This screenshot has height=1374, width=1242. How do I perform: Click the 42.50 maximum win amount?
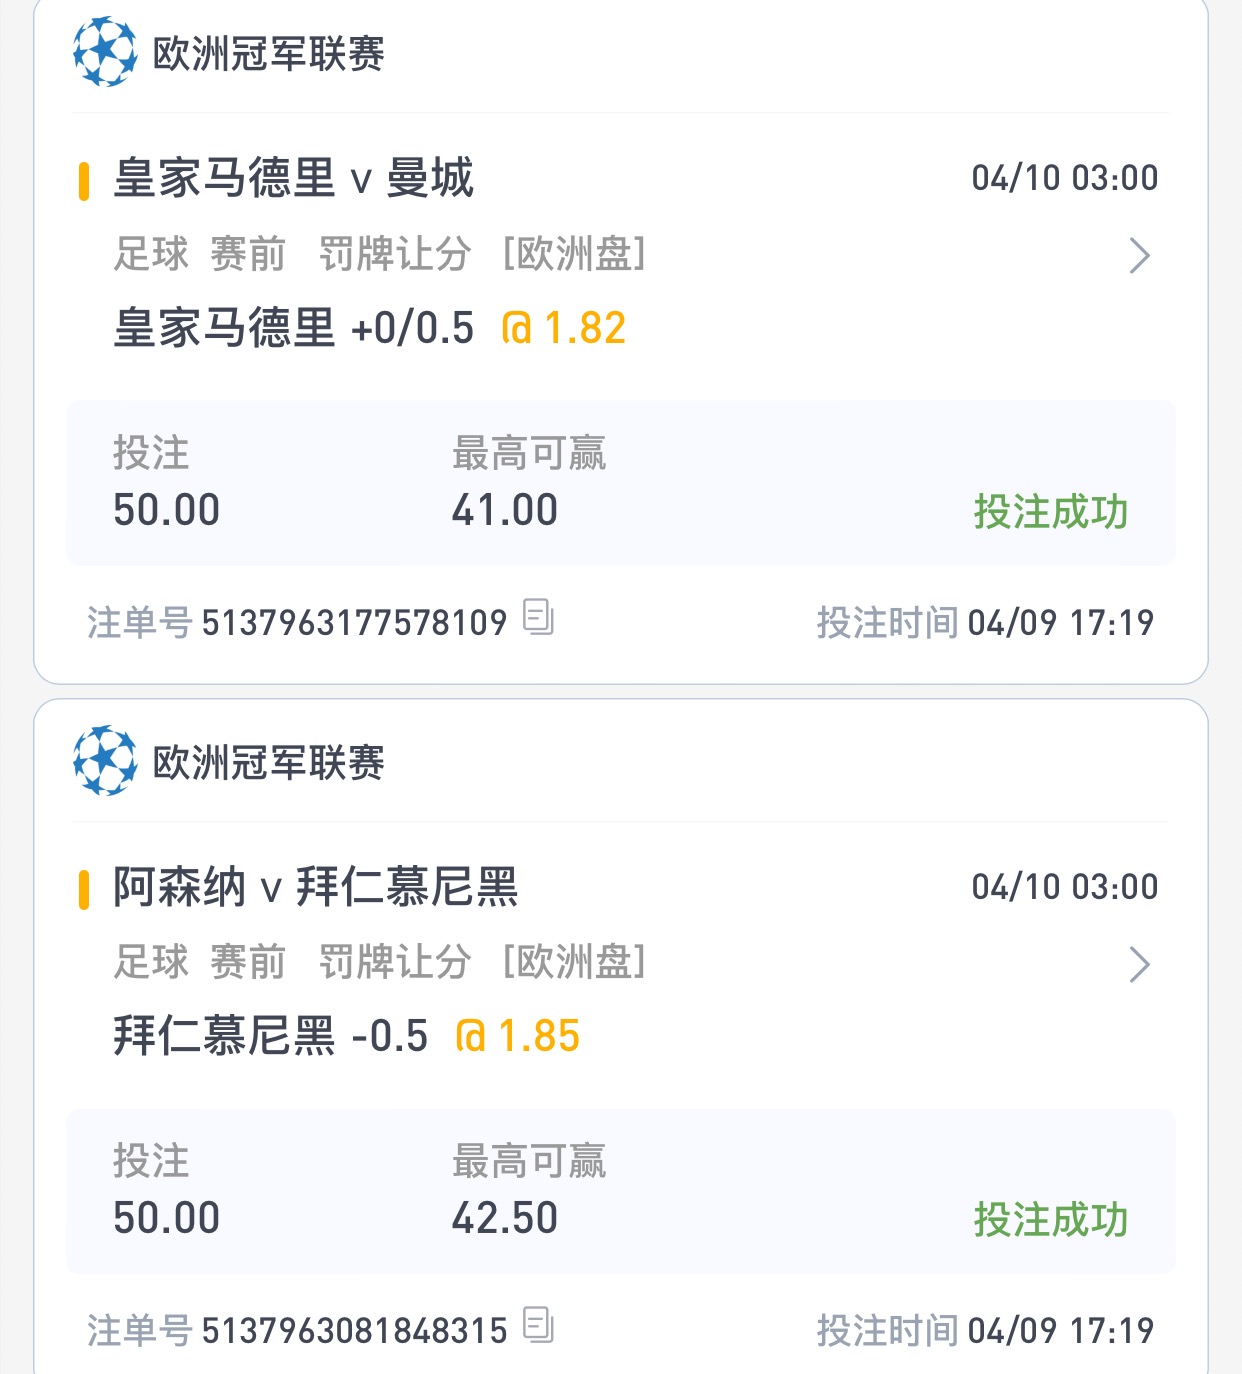coord(505,1218)
